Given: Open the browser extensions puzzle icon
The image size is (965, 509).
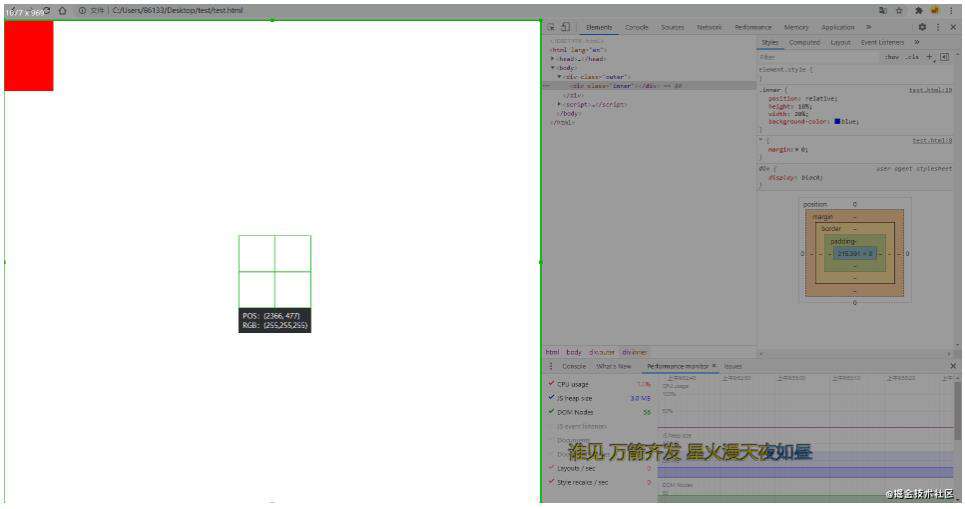Looking at the screenshot, I should tap(918, 10).
